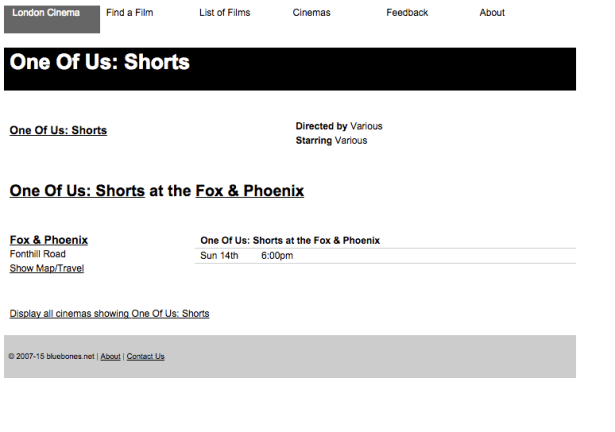Open the Find a Film menu
Image resolution: width=615 pixels, height=432 pixels.
(x=129, y=13)
